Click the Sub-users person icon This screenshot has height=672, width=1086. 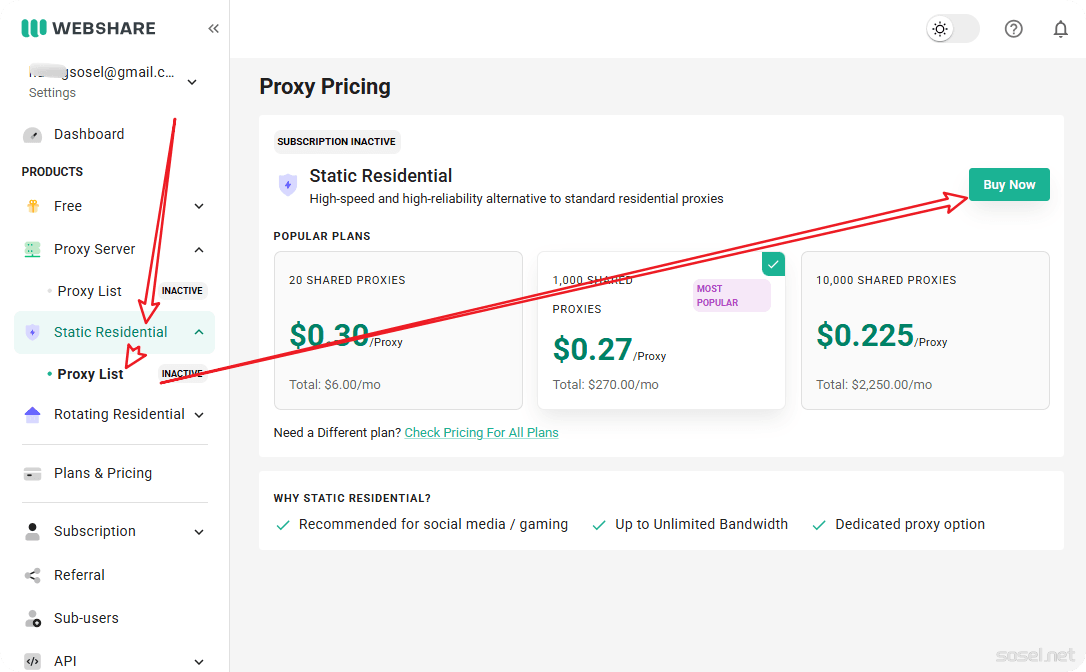(32, 619)
